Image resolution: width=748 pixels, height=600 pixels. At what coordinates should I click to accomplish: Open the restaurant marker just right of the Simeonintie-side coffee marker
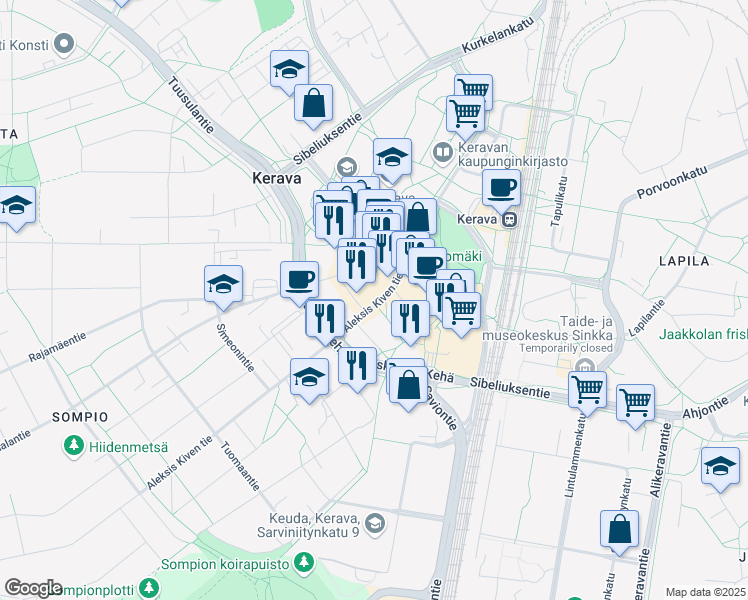325,320
